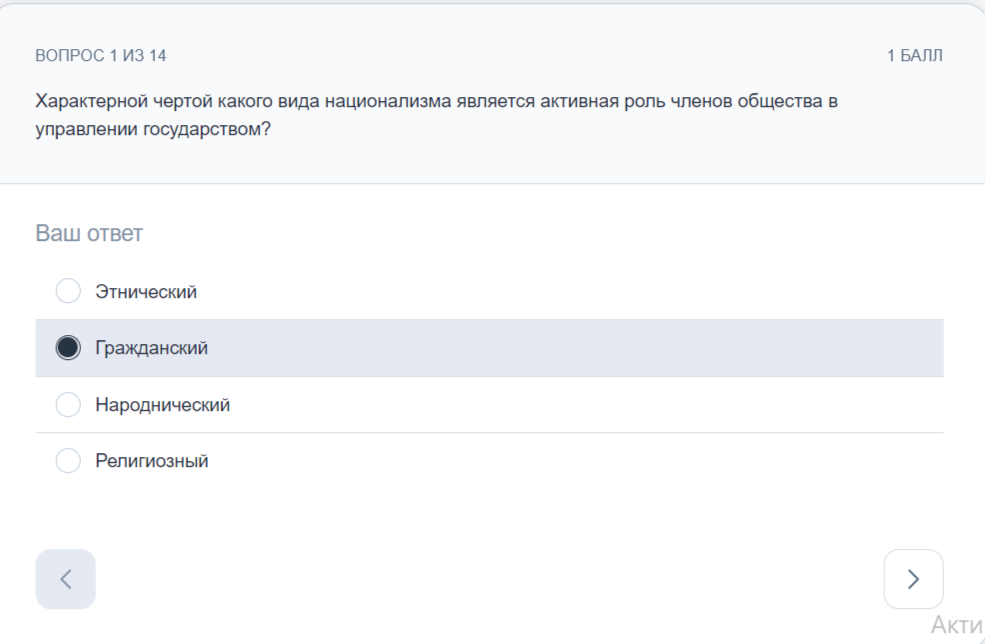Select the filled Гражданский radio button
985x644 pixels.
(x=68, y=347)
